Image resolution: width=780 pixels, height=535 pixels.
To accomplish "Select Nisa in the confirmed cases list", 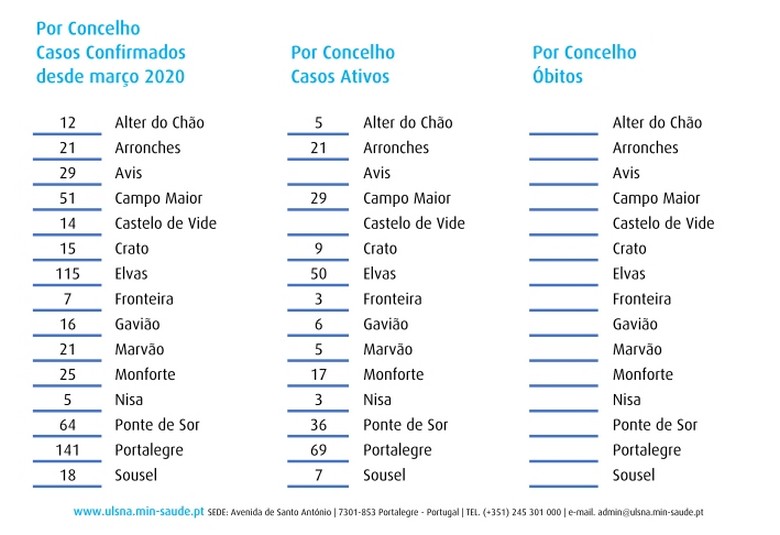I will [x=130, y=400].
